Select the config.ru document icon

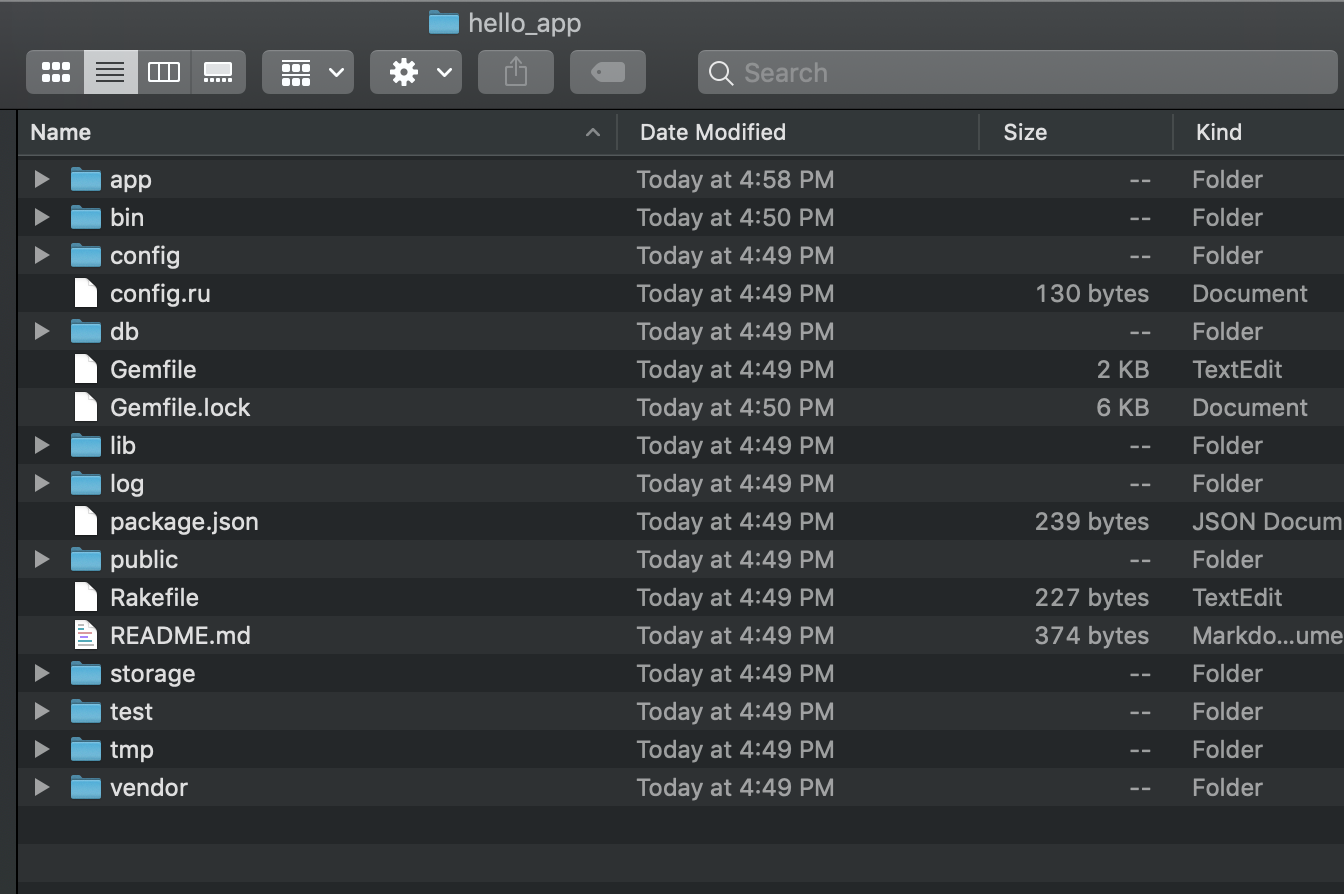(86, 293)
